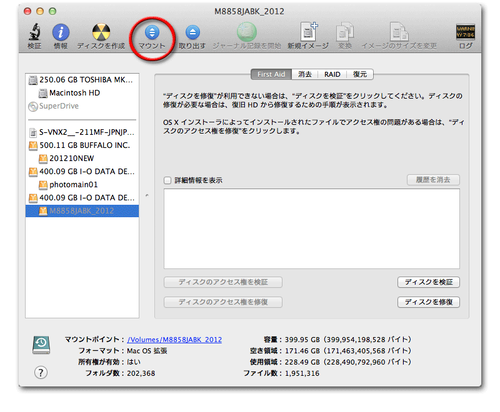Click the Time Machine volume icon at bottom
This screenshot has height=412, width=500.
41,345
